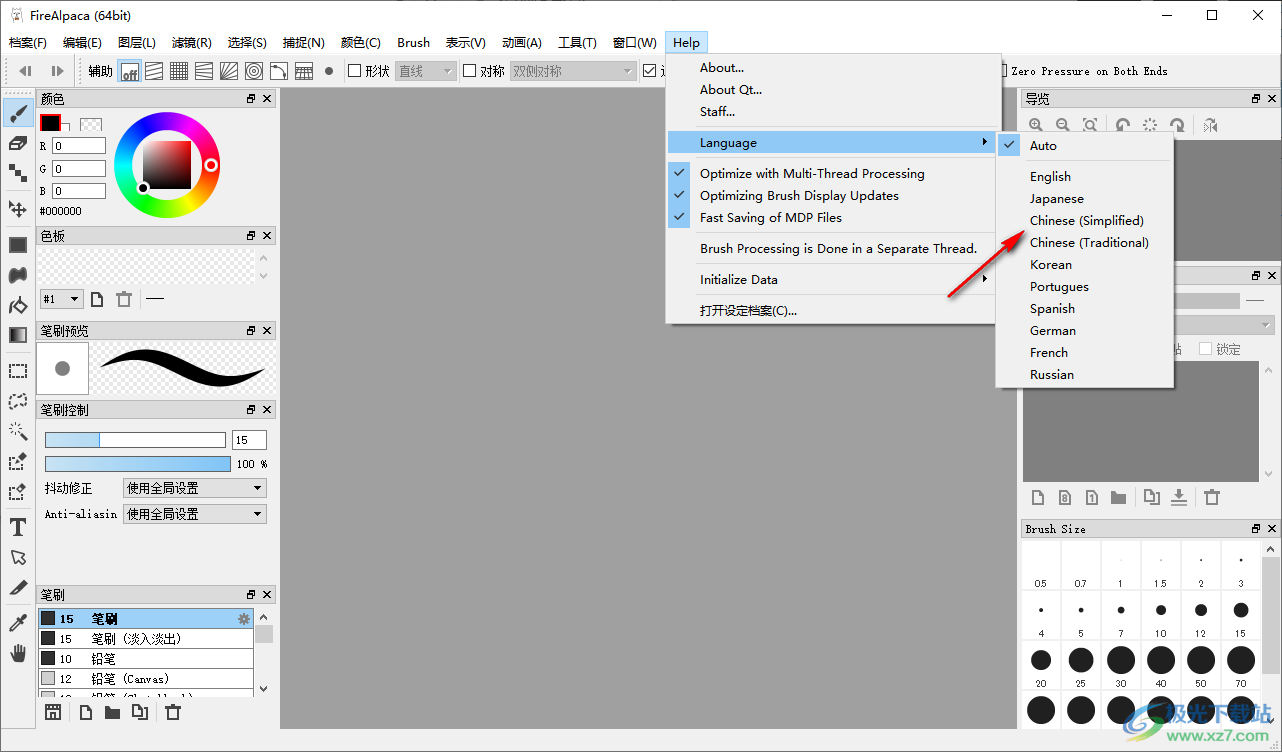Select the Gradient tool
Screen dimensions: 1282x752
[18, 335]
